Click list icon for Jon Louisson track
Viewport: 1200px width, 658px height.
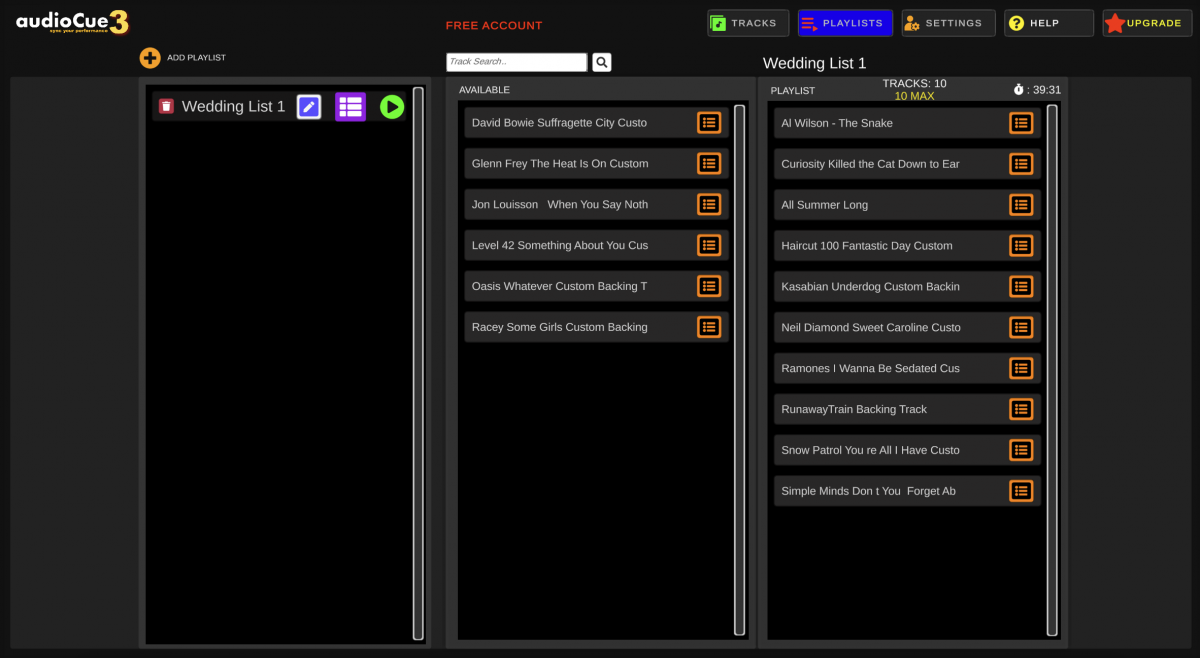(709, 205)
